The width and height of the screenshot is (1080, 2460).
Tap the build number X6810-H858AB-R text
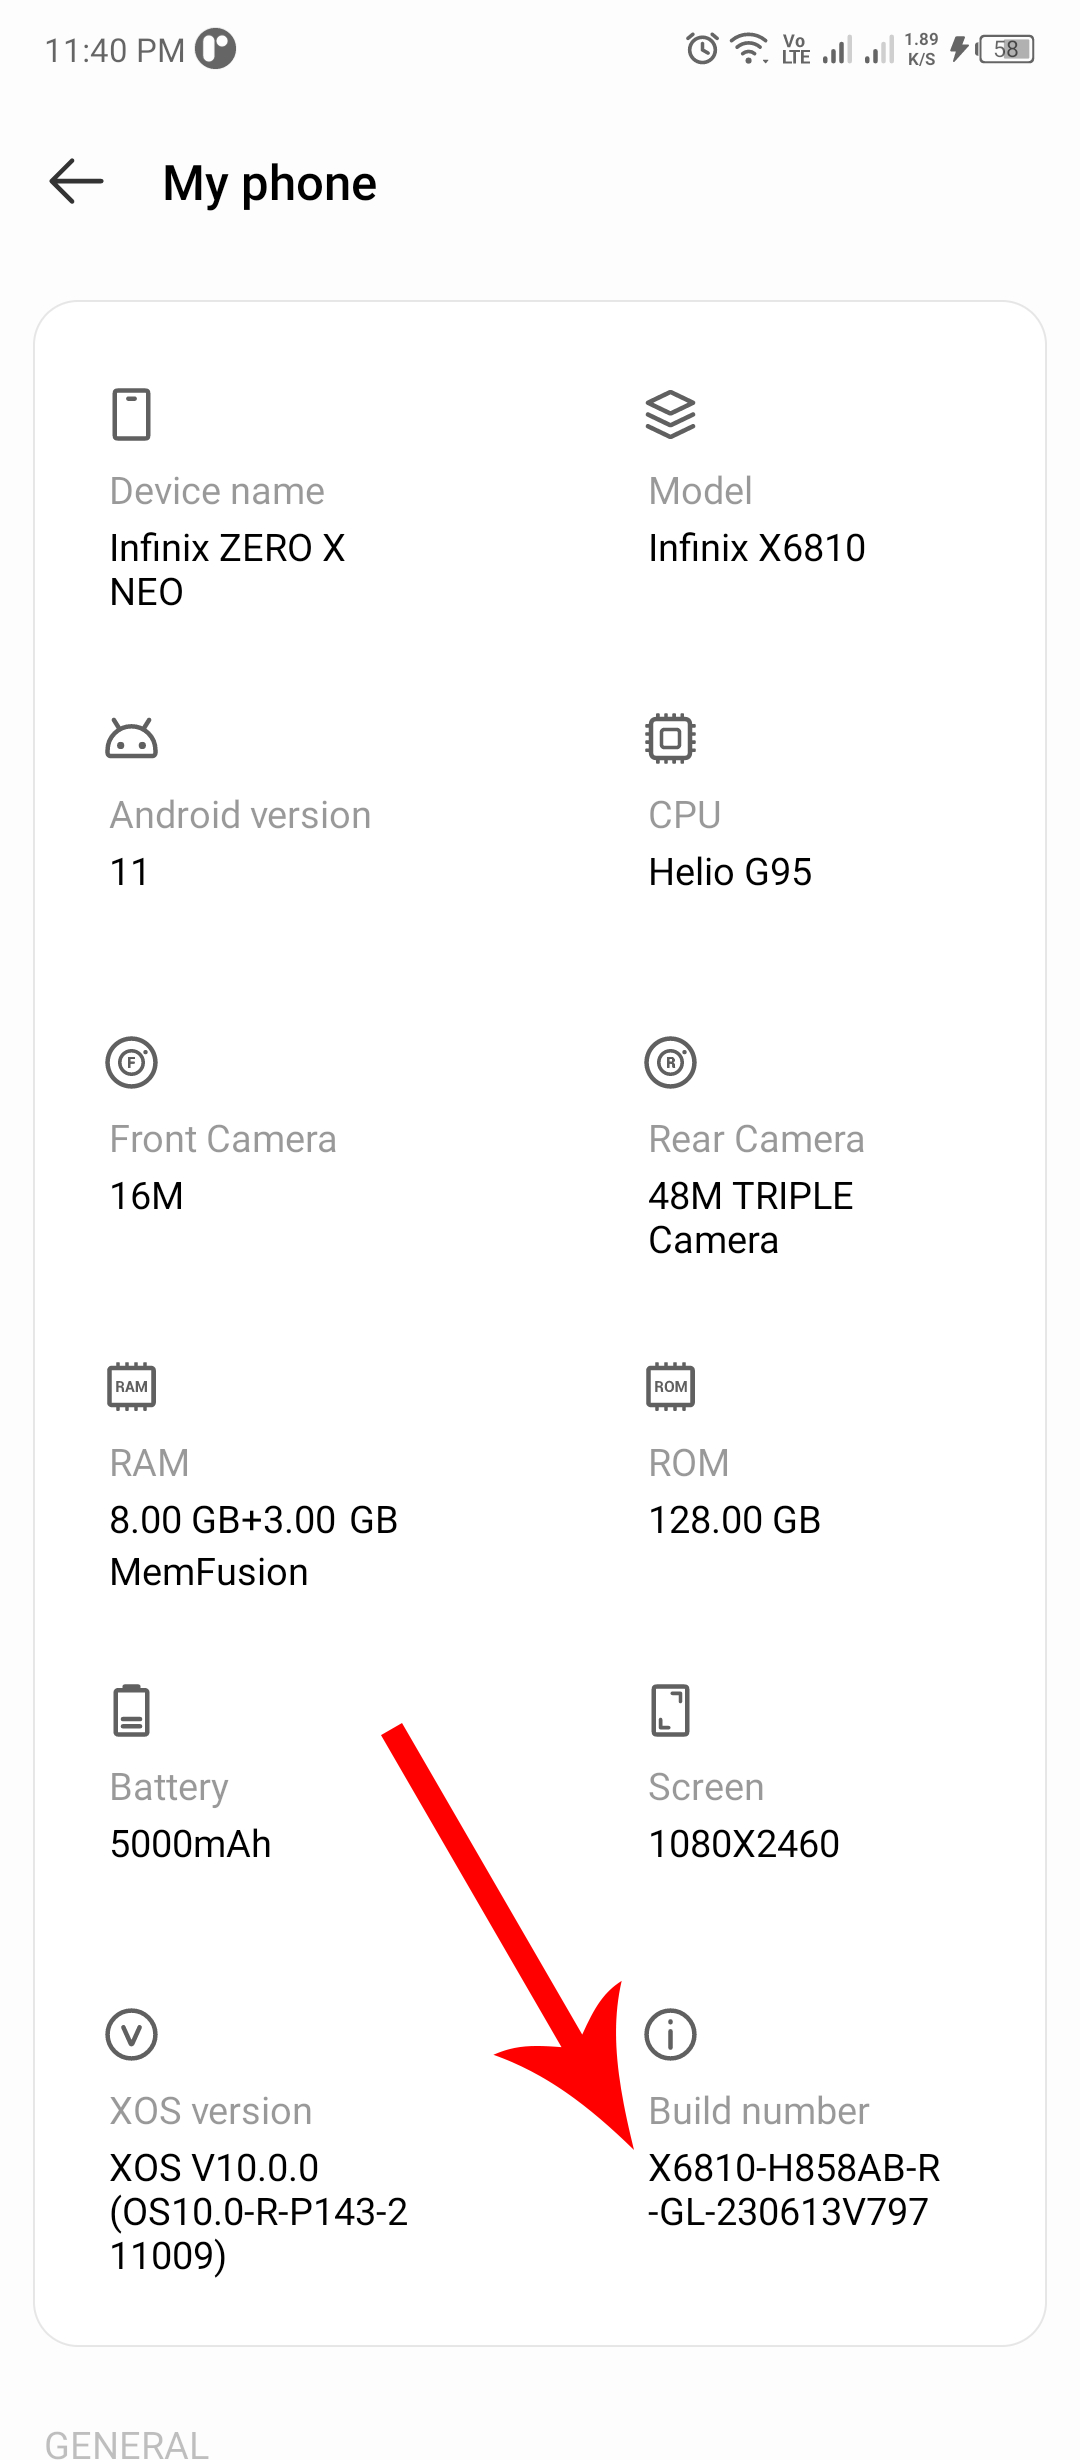click(794, 2168)
